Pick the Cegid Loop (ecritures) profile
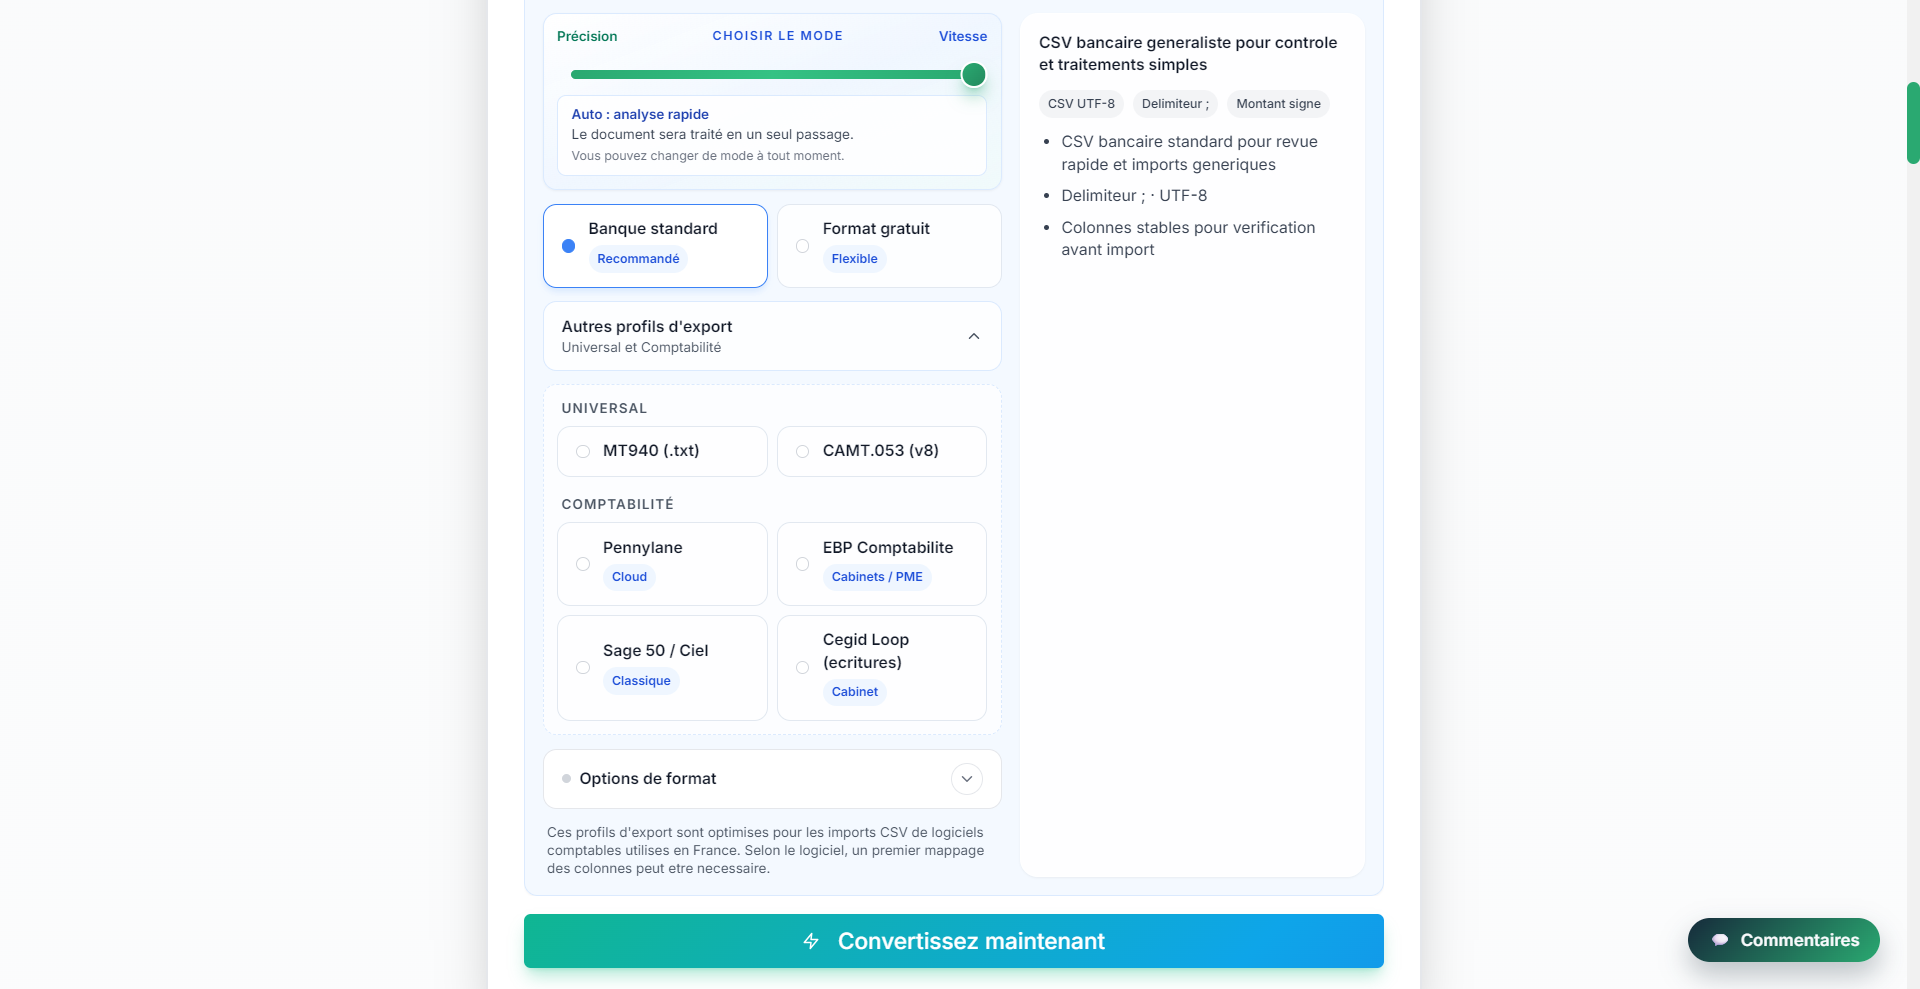The width and height of the screenshot is (1920, 989). (x=882, y=668)
